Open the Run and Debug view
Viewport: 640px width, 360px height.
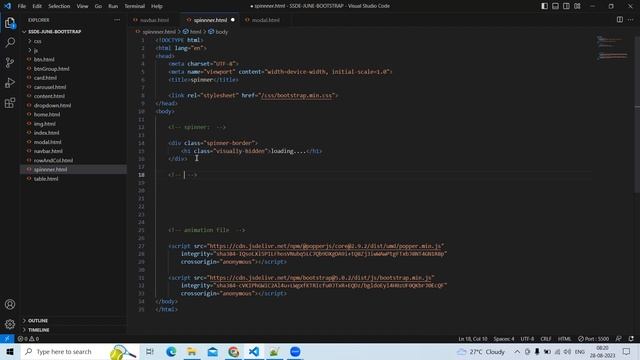[10, 82]
